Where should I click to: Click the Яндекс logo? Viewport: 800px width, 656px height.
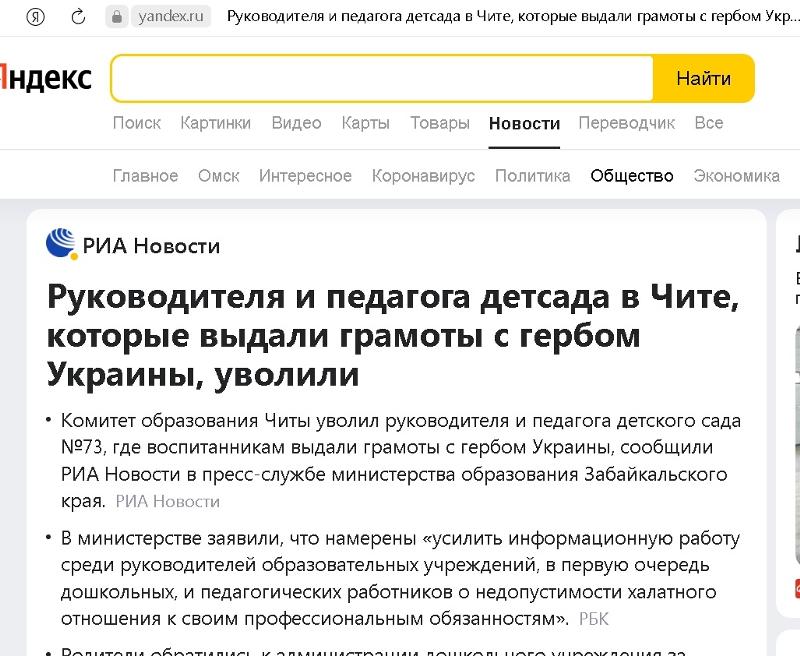(x=46, y=78)
